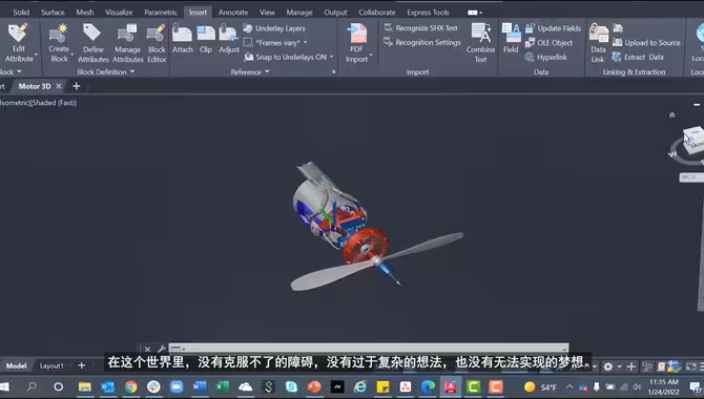
Task: Expand the Block Definition panel
Action: point(106,72)
